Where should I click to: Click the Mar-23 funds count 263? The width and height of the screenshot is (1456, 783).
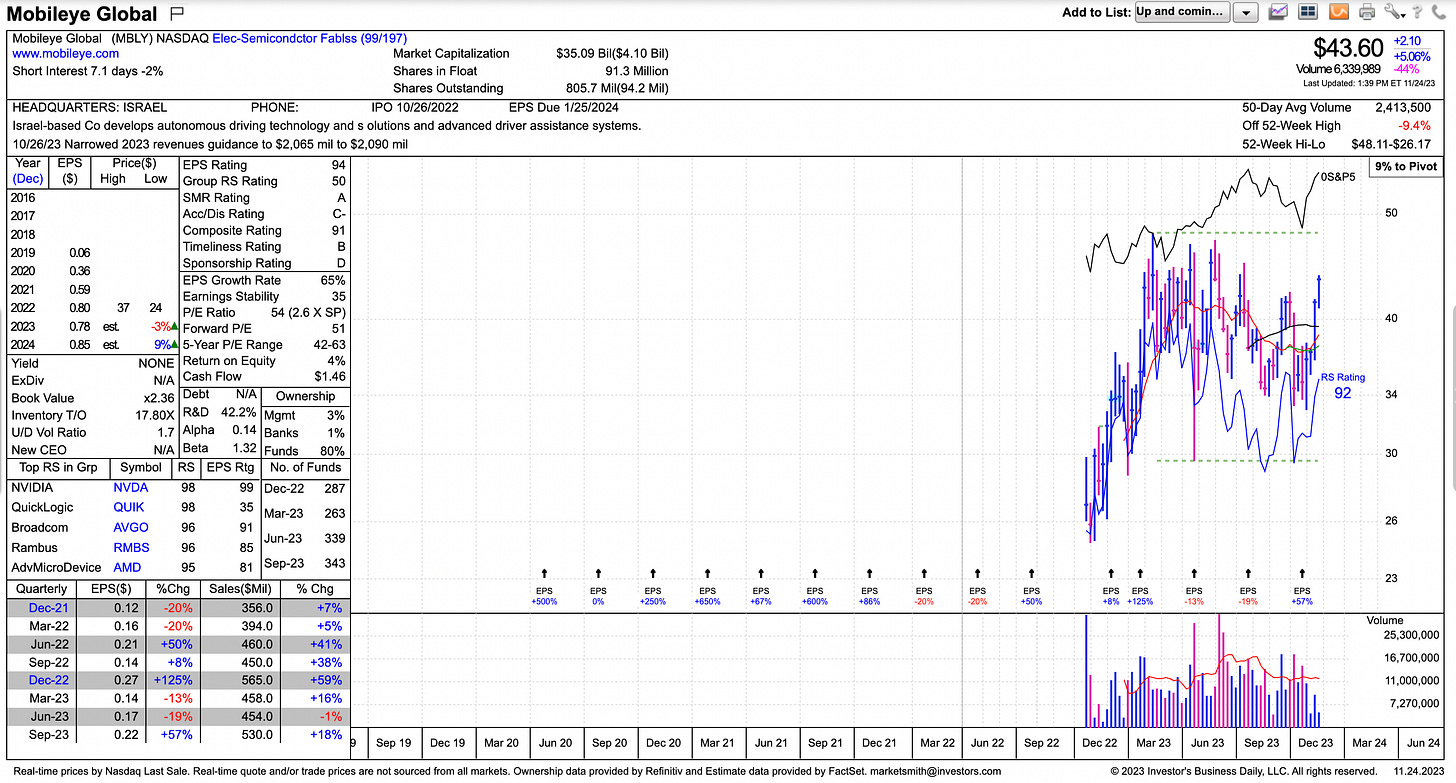click(333, 513)
